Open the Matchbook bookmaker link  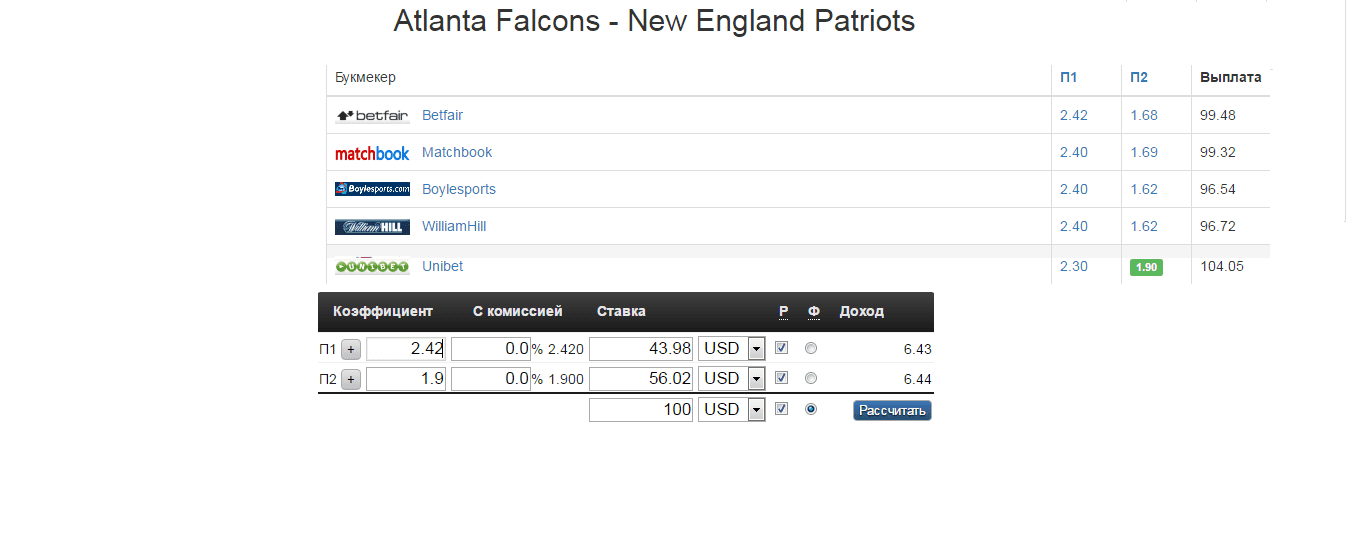457,152
